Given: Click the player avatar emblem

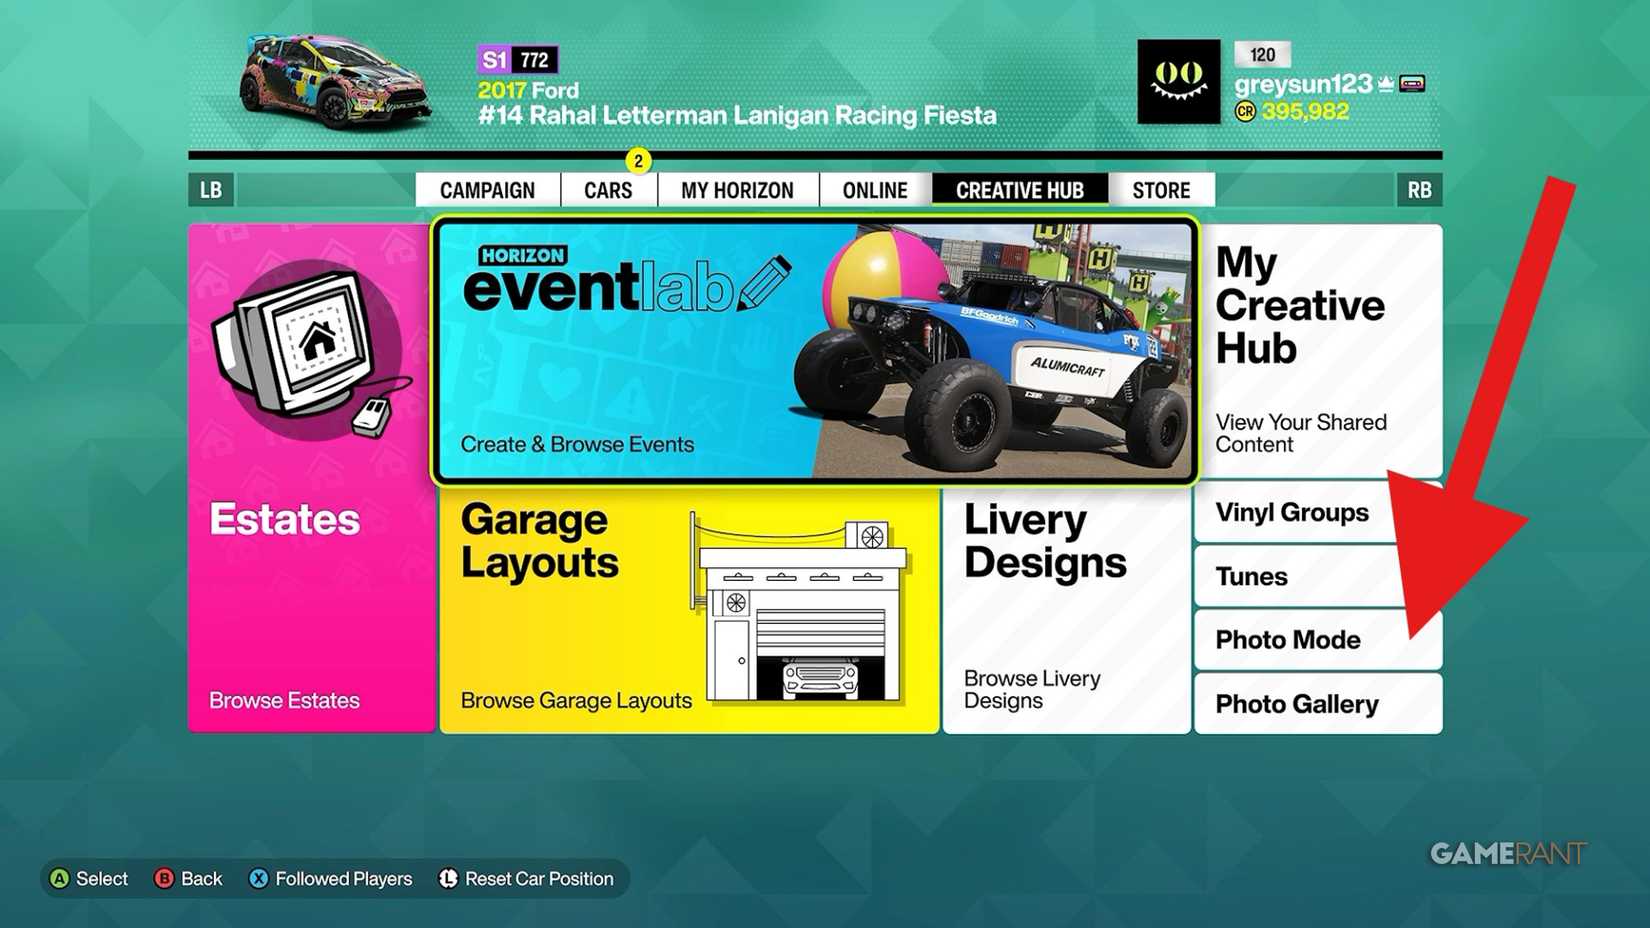Looking at the screenshot, I should pyautogui.click(x=1179, y=82).
